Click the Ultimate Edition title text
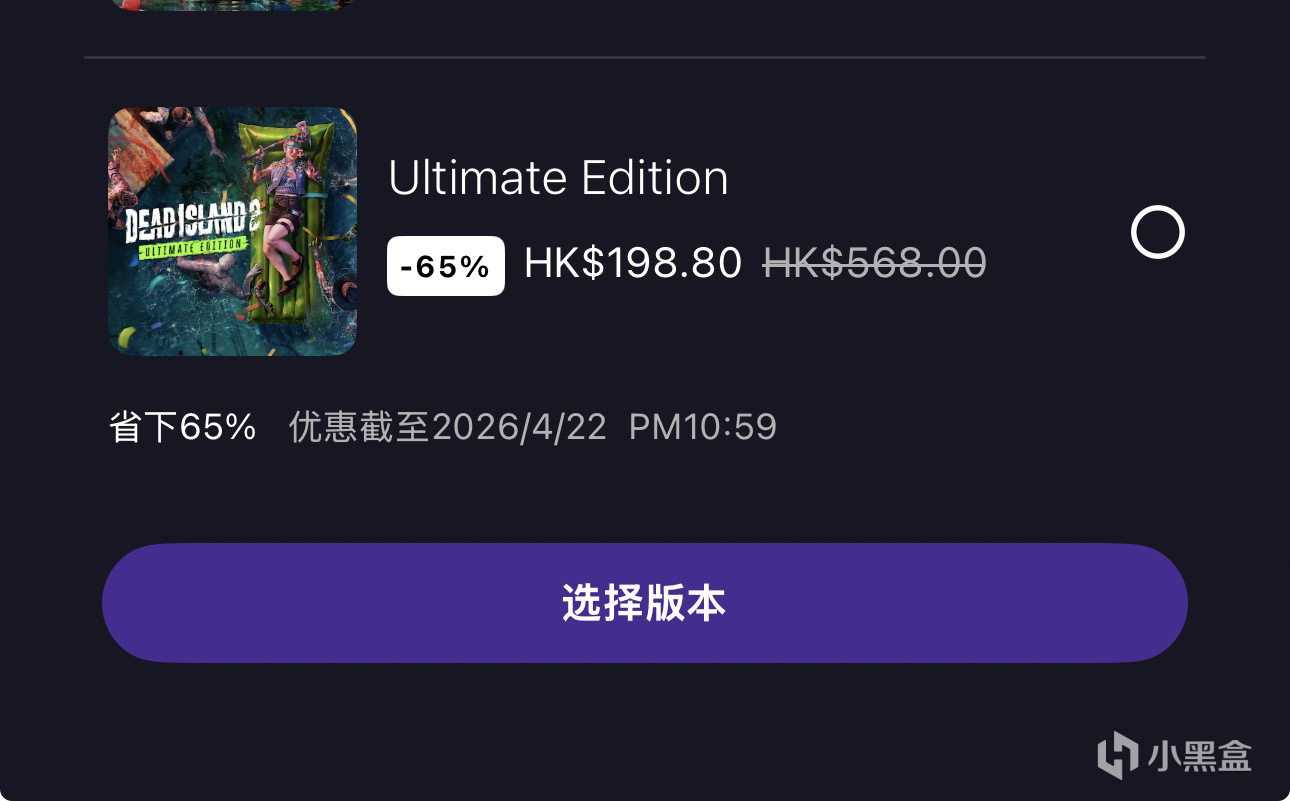The width and height of the screenshot is (1290, 801). pyautogui.click(x=558, y=178)
